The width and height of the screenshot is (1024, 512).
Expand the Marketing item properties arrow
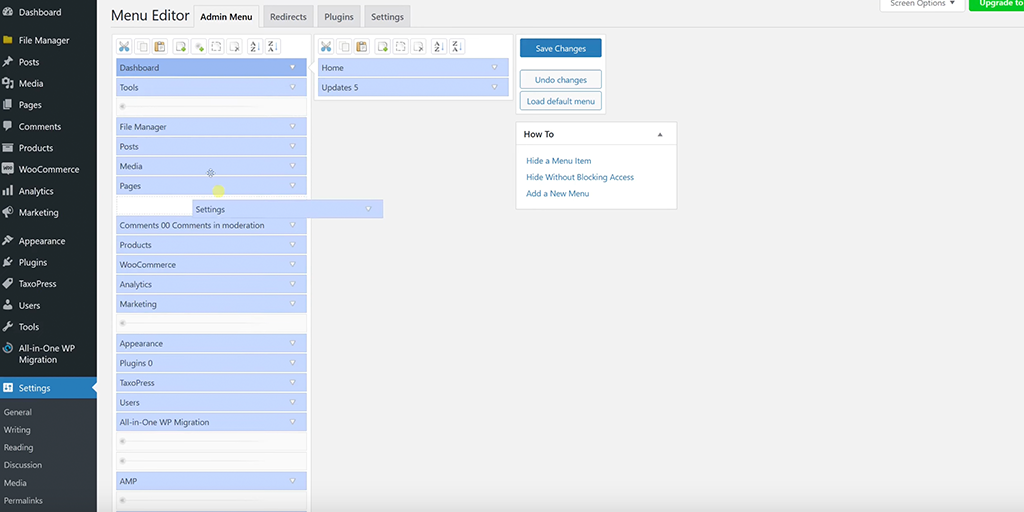coord(293,304)
